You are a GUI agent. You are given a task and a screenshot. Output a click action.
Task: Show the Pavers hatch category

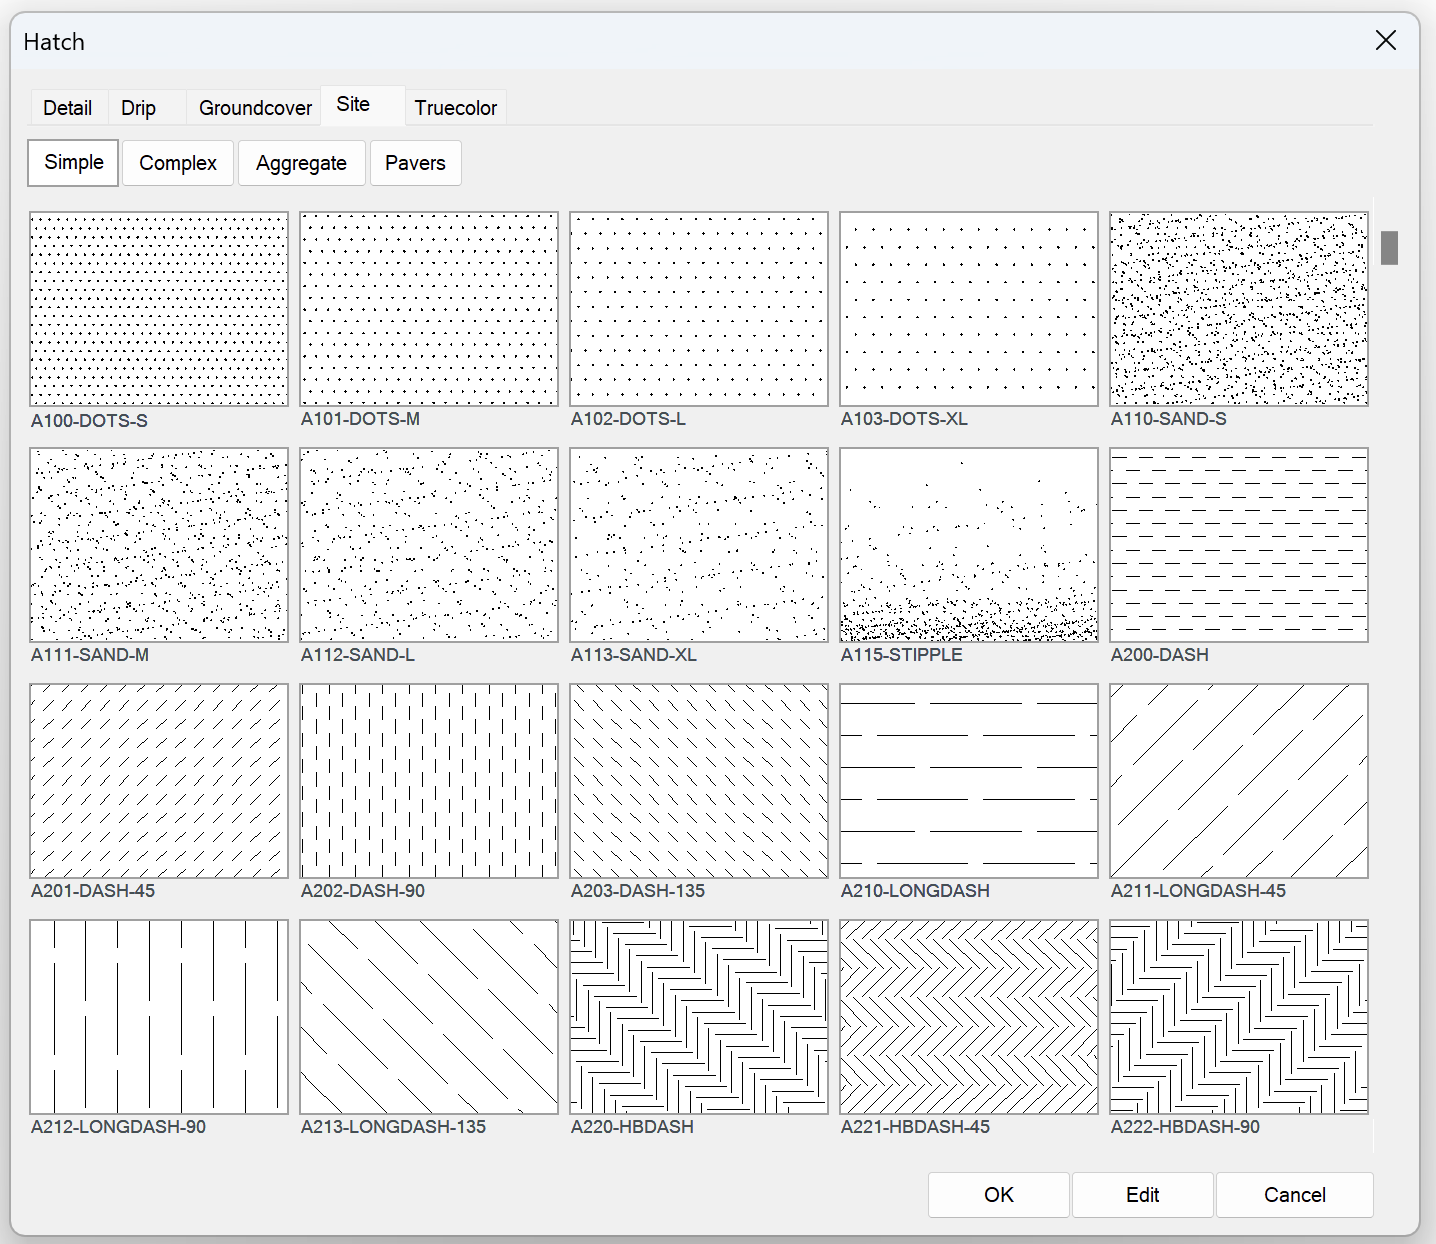(415, 163)
